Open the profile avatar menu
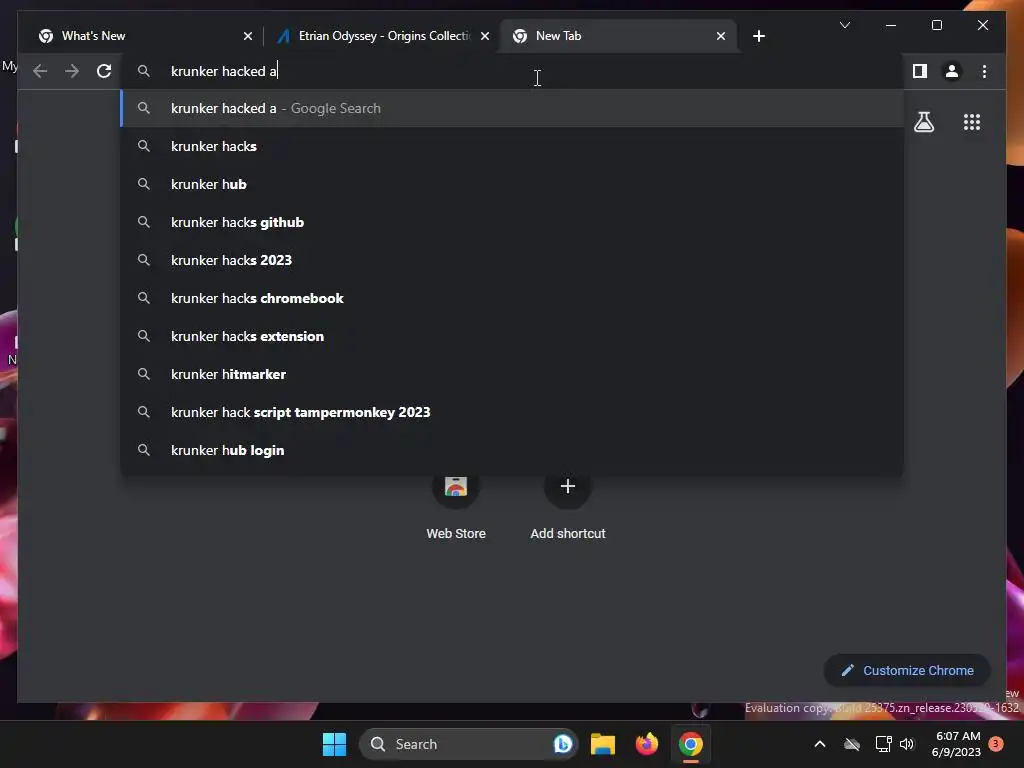The height and width of the screenshot is (768, 1024). click(x=952, y=71)
